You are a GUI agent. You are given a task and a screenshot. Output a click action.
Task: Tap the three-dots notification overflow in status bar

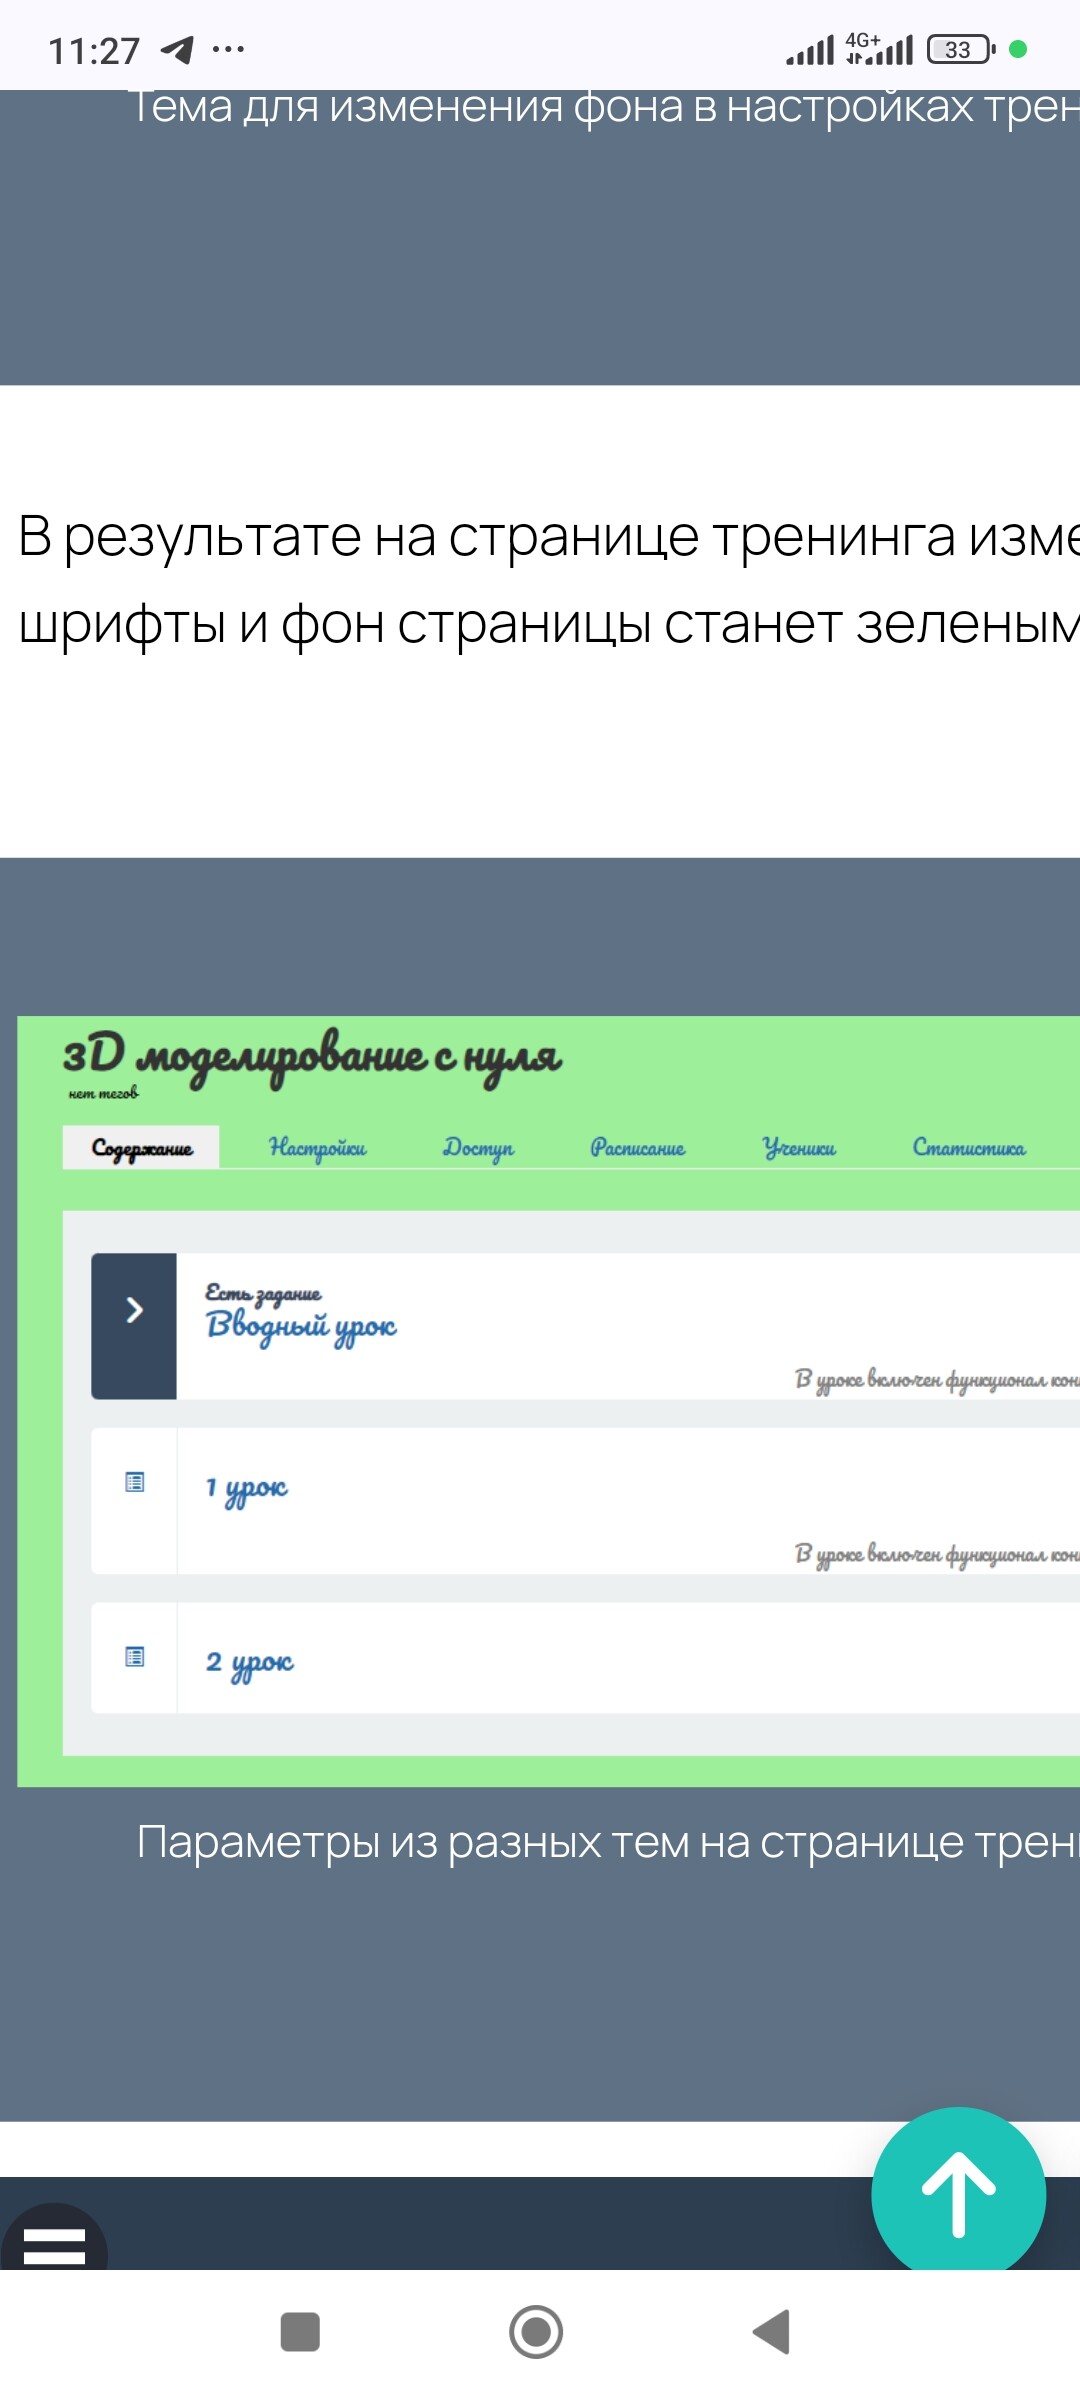[x=228, y=49]
